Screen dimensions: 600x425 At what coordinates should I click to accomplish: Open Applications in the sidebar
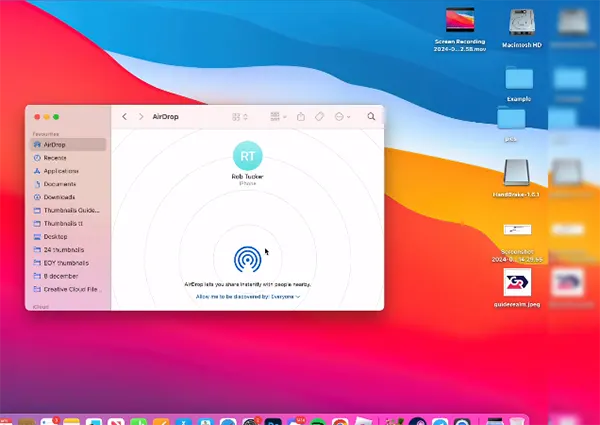point(68,171)
